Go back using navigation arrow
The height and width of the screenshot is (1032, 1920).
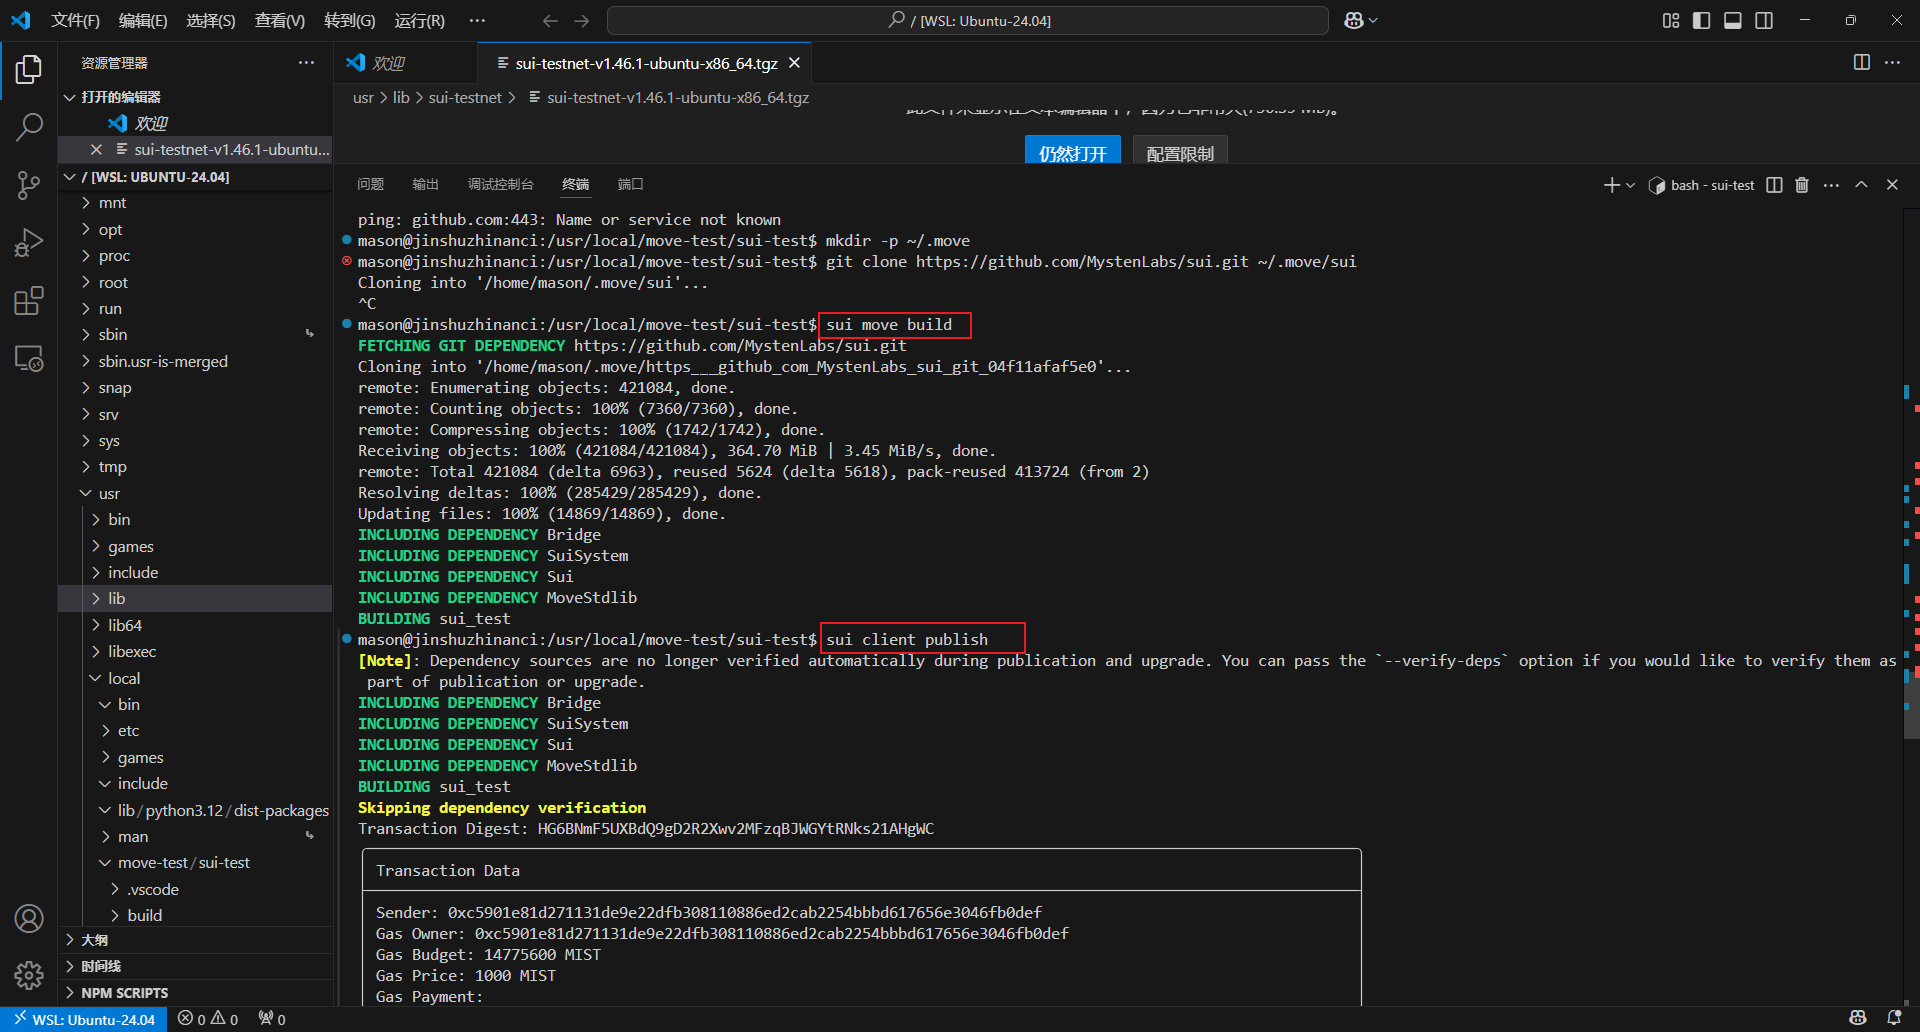tap(550, 20)
